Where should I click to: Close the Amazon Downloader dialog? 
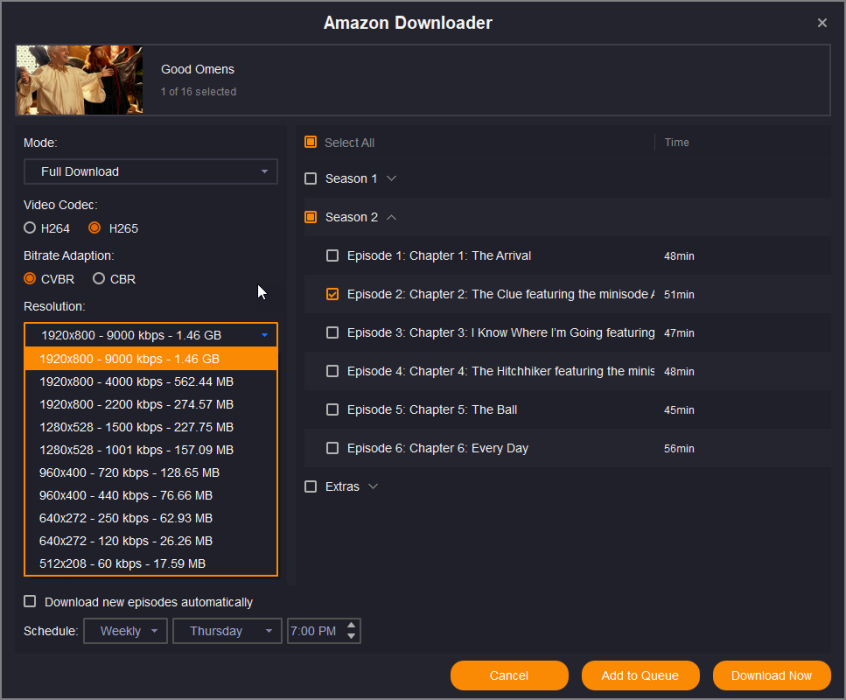click(822, 23)
